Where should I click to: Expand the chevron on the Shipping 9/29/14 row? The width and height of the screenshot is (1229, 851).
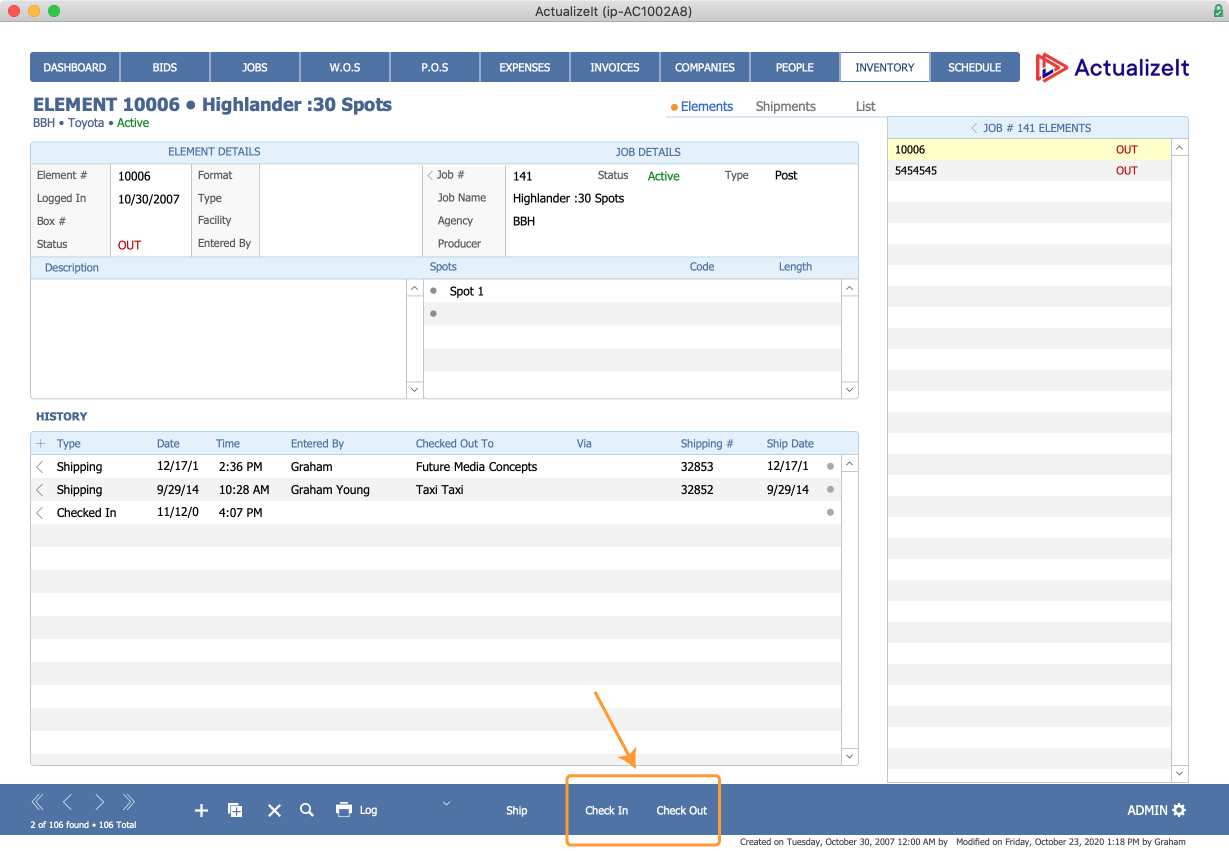39,489
